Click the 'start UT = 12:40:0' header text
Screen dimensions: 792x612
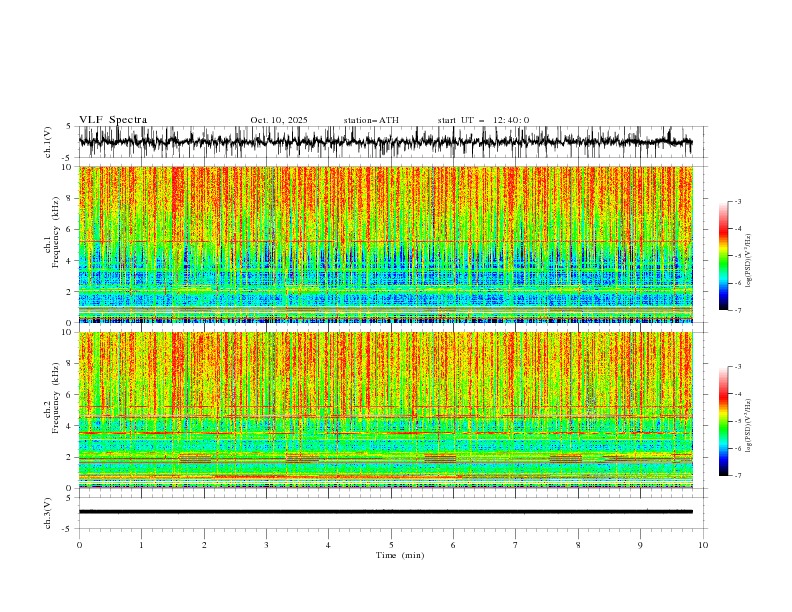pos(483,120)
